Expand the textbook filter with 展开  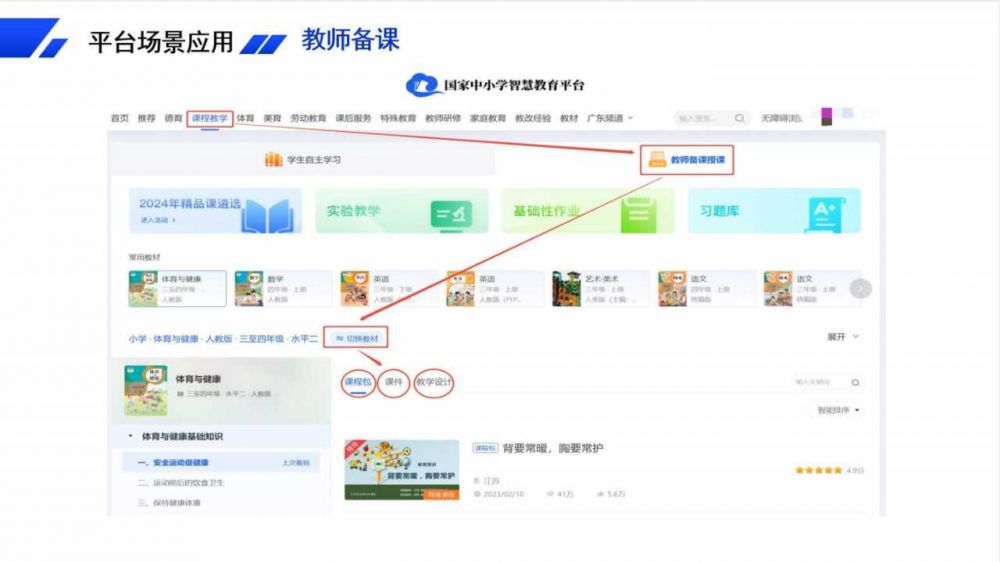[842, 337]
